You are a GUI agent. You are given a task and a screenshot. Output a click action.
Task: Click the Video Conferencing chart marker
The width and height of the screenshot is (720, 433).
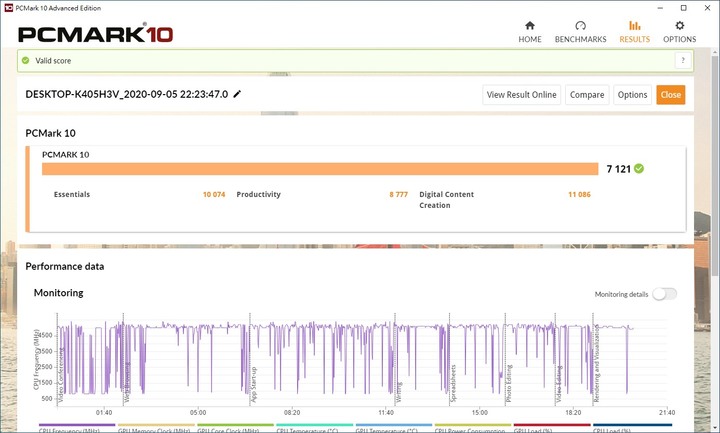[60, 375]
